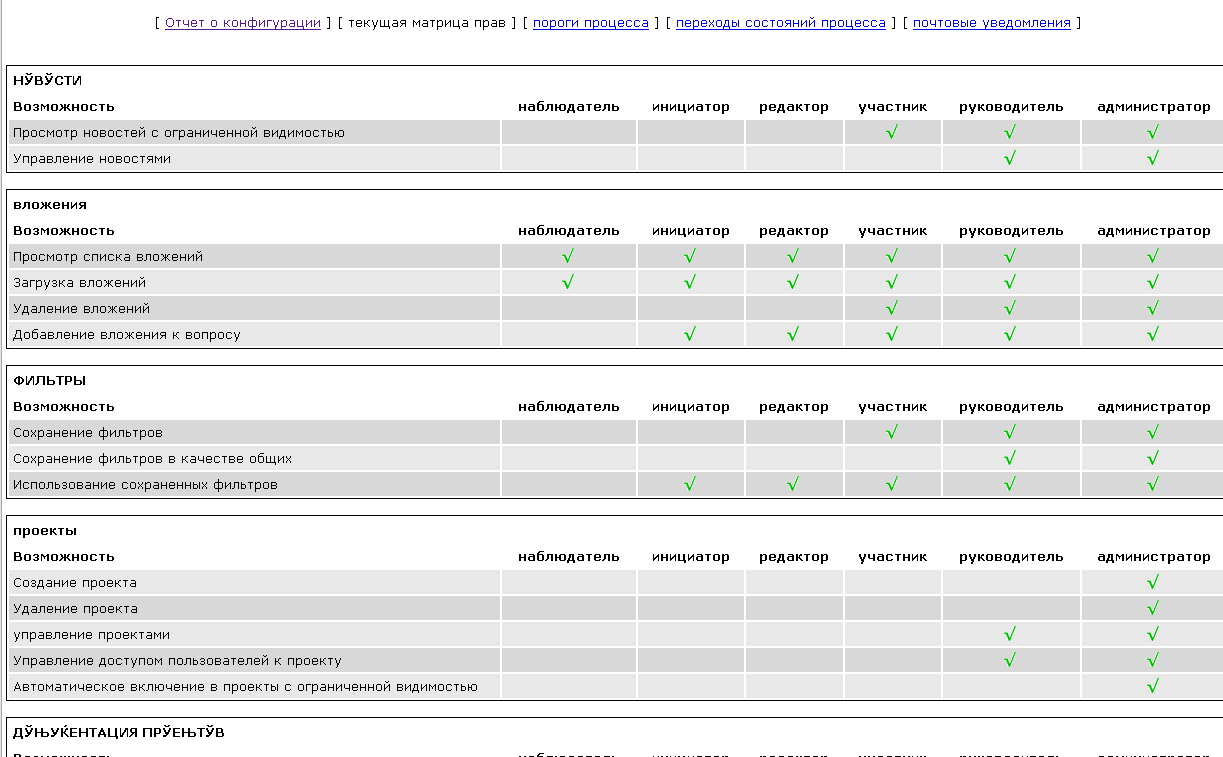Click редактор checkmark for Использование сохраненных фильтров
Viewport: 1223px width, 757px height.
[x=793, y=484]
